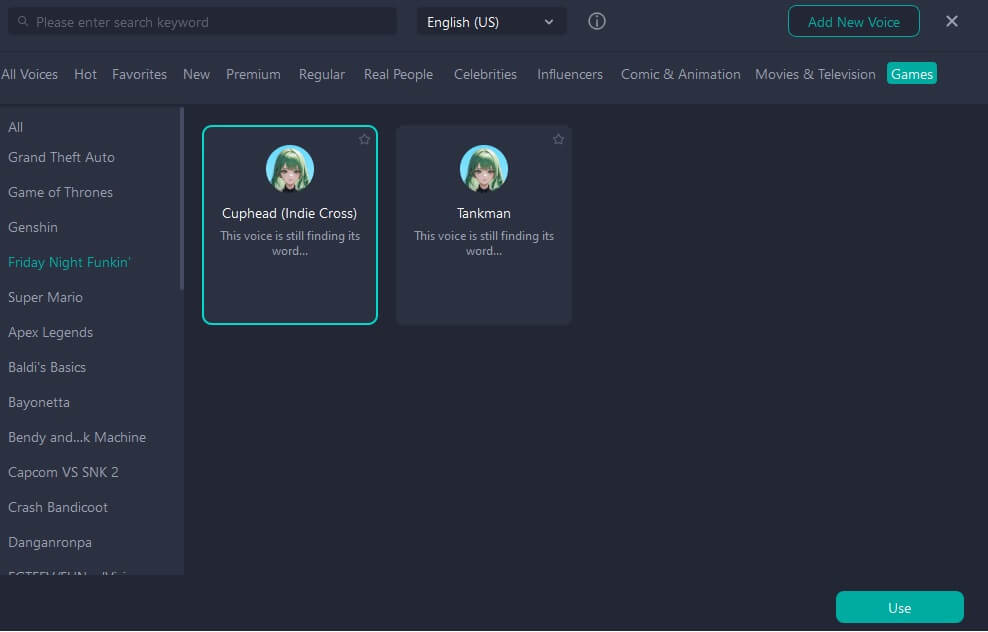
Task: Click the category list vertical scrollbar
Action: [x=182, y=200]
